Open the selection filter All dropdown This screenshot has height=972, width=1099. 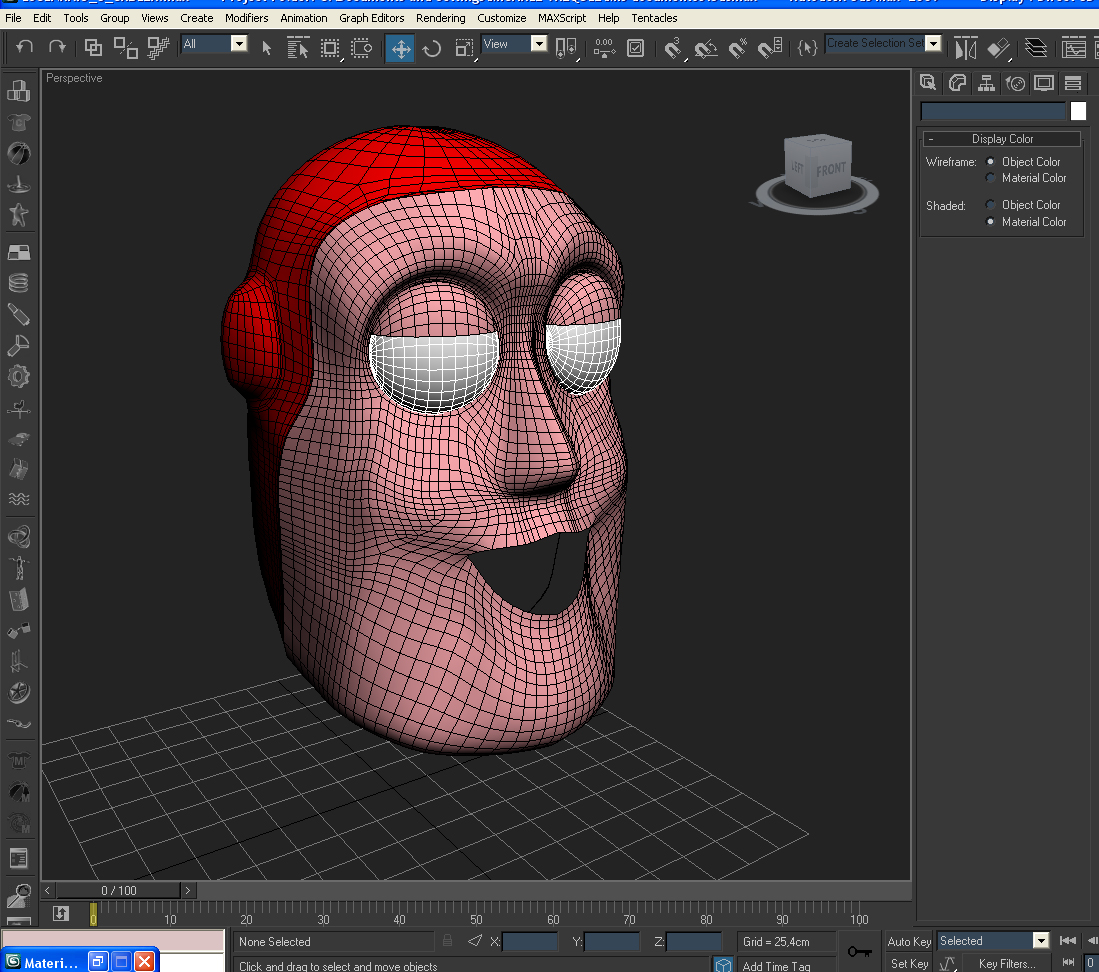(239, 43)
